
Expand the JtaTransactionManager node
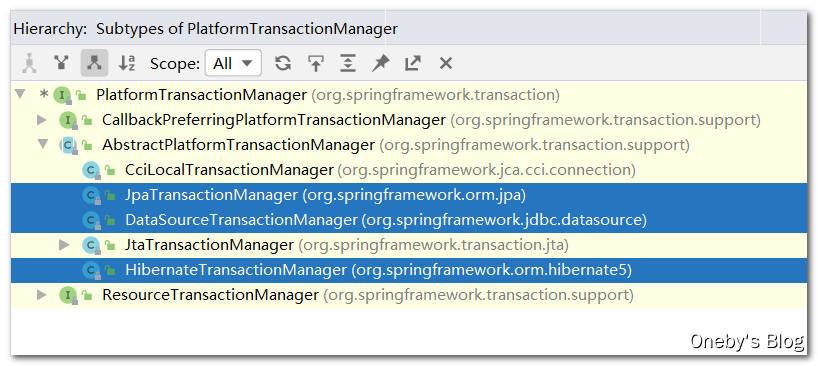tap(65, 245)
